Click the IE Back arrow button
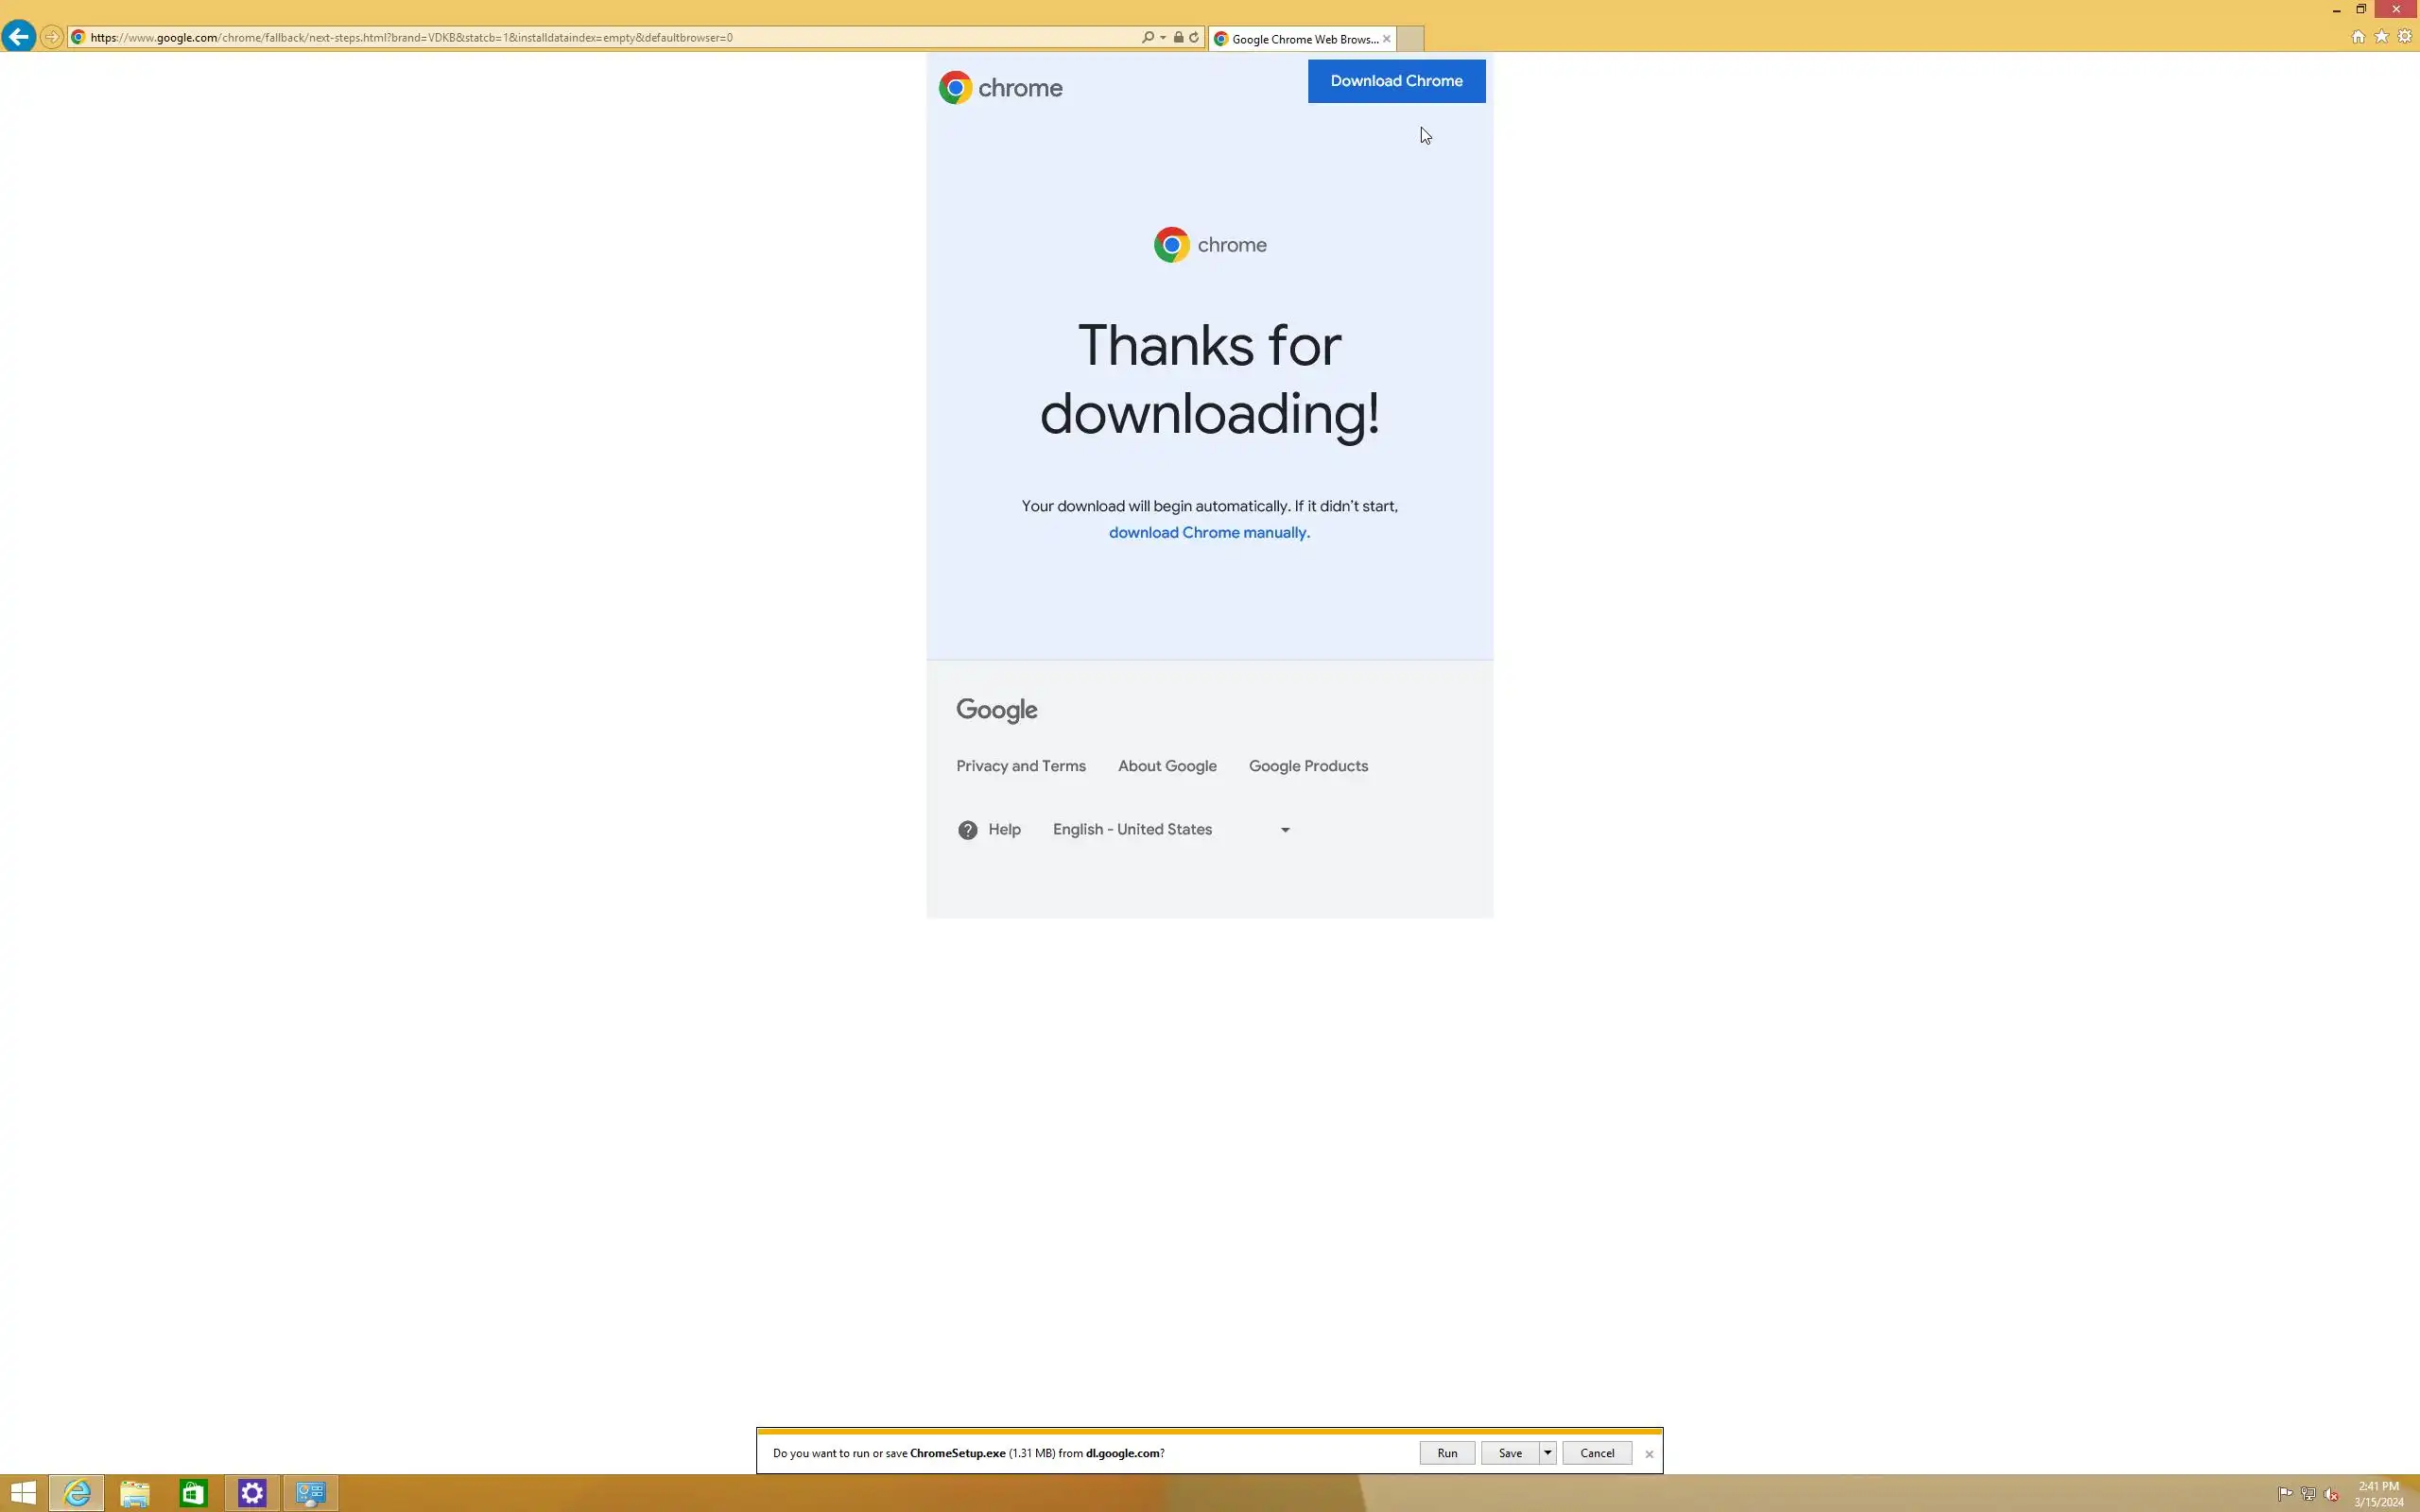Screen dimensions: 2420x1512 18,37
